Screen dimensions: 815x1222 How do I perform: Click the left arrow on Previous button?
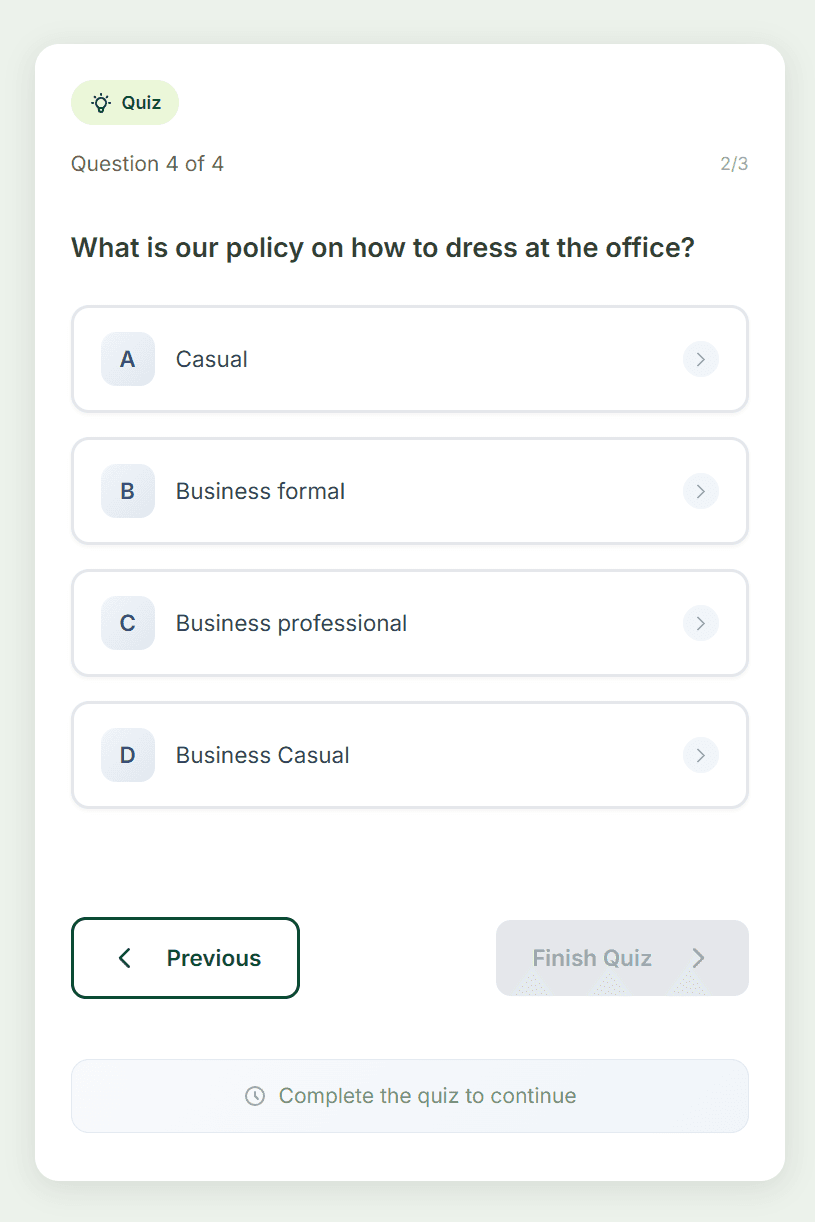click(125, 958)
